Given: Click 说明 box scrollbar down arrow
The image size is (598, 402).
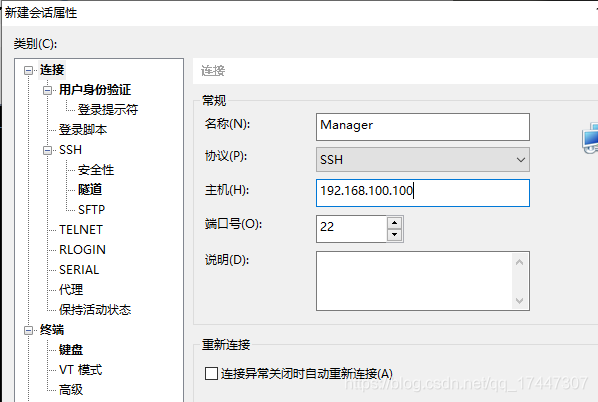Looking at the screenshot, I should pyautogui.click(x=519, y=301).
